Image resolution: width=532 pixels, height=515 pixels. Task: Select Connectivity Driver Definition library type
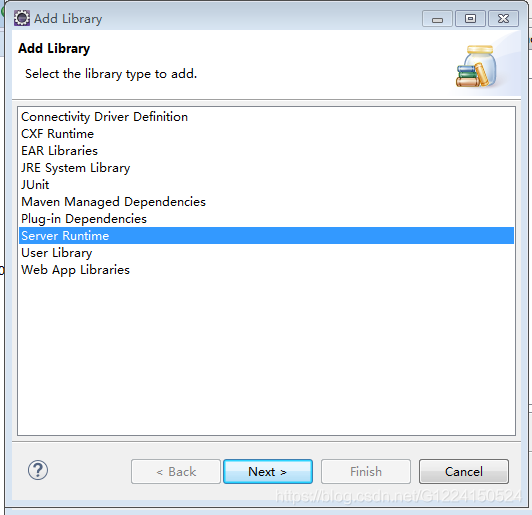pyautogui.click(x=266, y=117)
